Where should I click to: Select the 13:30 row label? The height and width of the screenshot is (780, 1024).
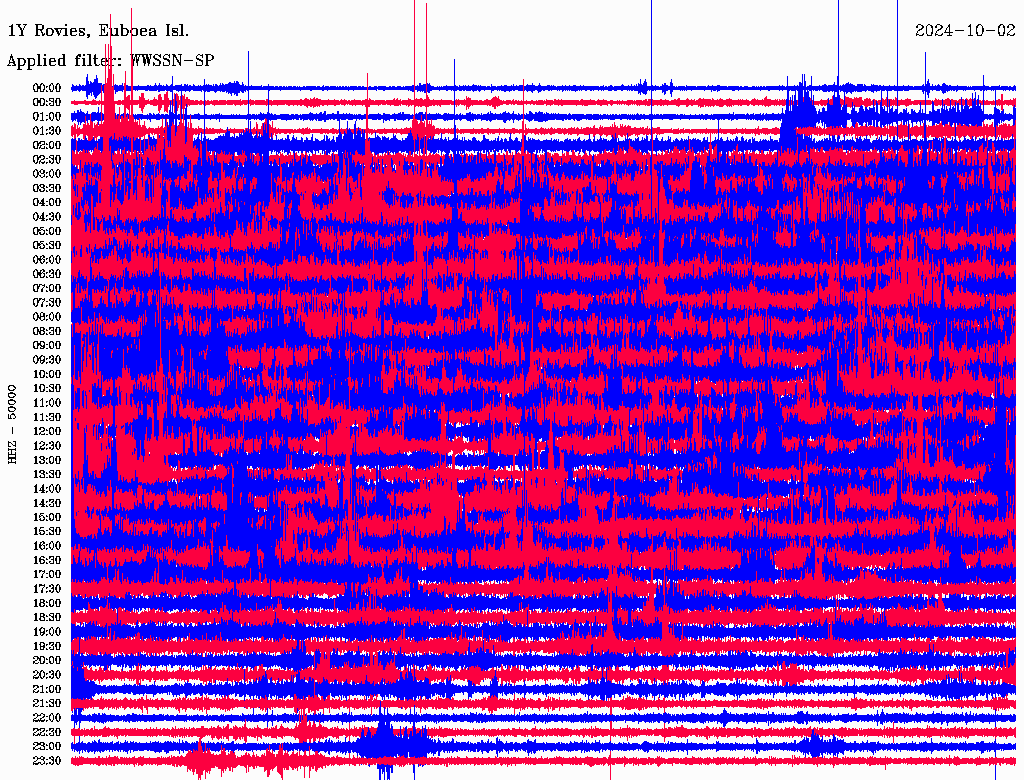click(47, 474)
